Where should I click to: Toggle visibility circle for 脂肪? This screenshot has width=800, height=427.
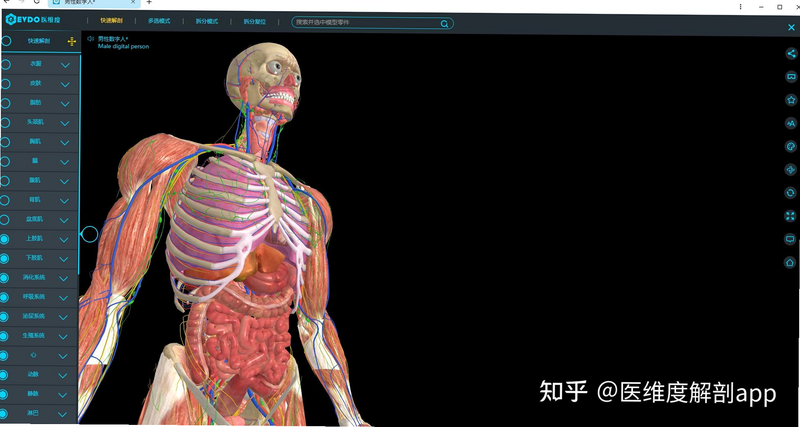[6, 103]
